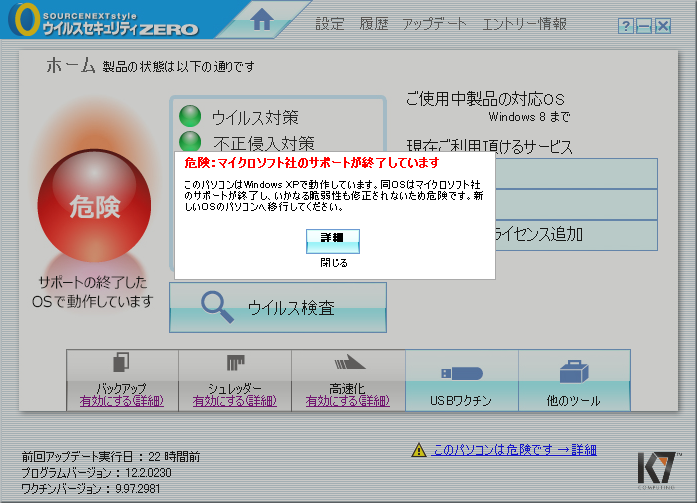Click the ワクチンバージョン 9.97.2981 text
The width and height of the screenshot is (697, 503).
tap(91, 489)
